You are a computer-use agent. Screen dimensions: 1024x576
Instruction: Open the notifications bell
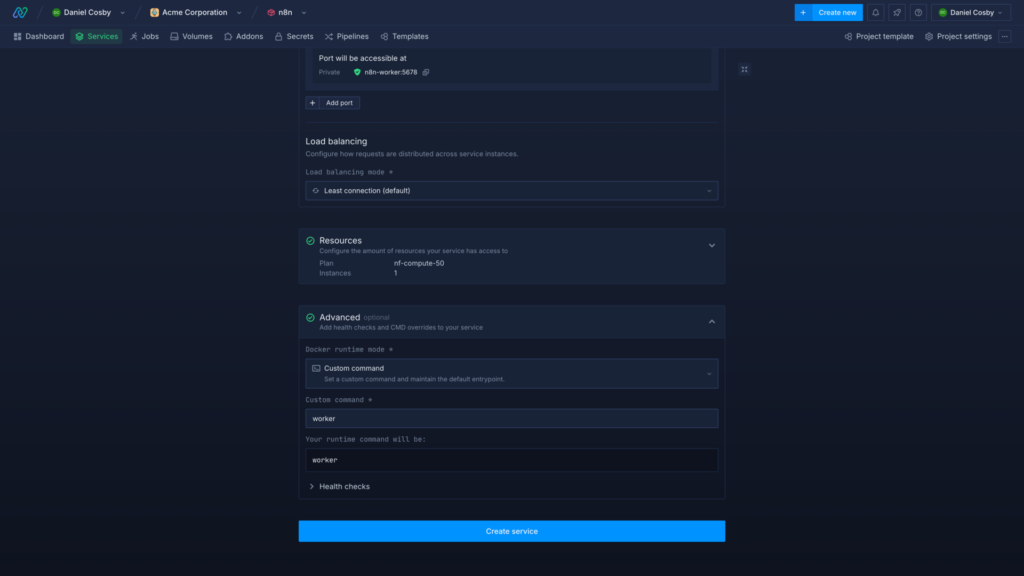(x=876, y=12)
